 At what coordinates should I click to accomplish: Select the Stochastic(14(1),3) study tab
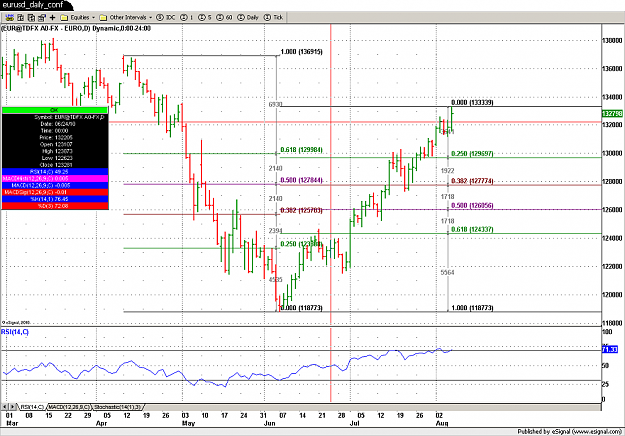pos(118,407)
